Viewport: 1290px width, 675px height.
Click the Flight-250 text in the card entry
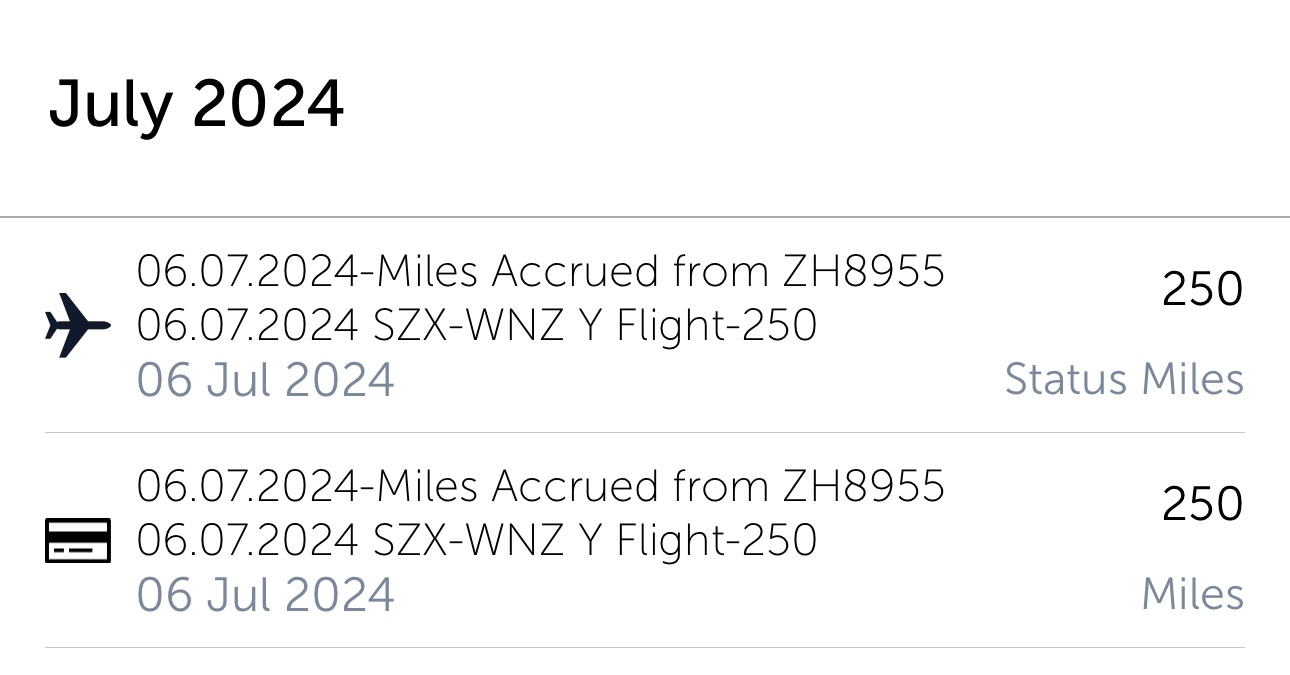tap(716, 540)
